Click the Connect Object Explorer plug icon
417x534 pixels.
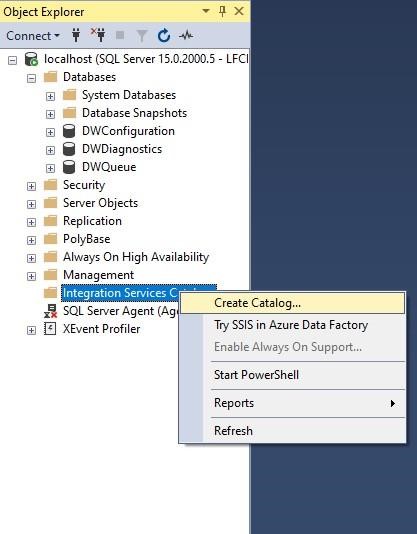click(76, 35)
